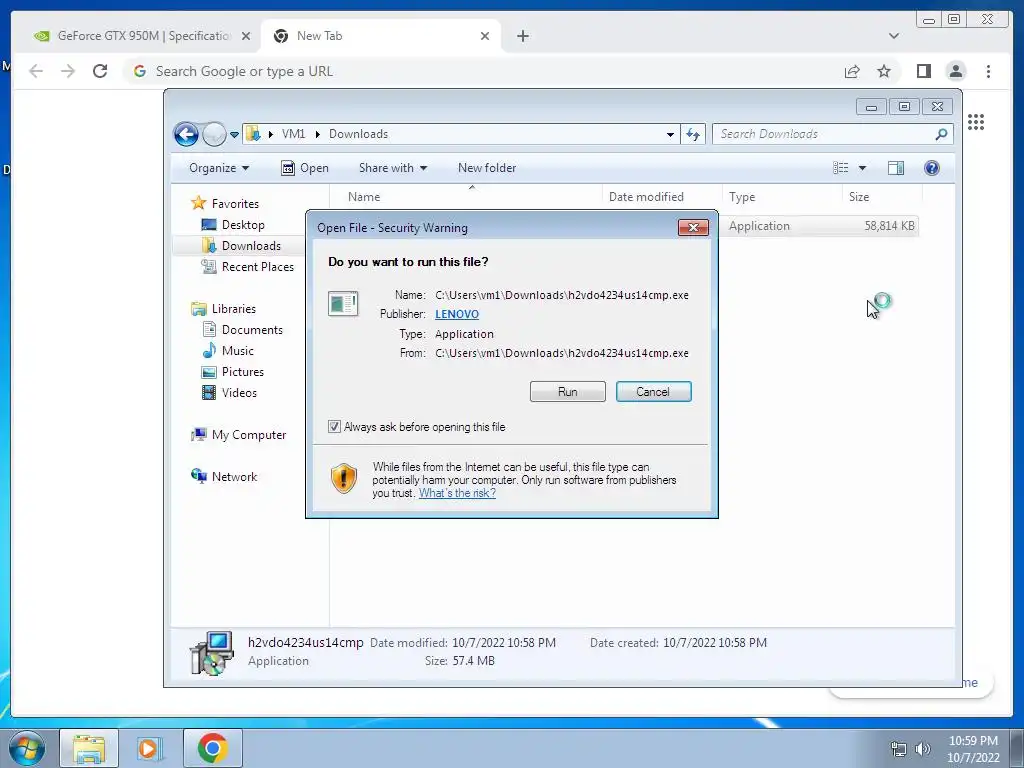Open the Windows Start menu
Image resolution: width=1024 pixels, height=768 pixels.
(x=27, y=748)
